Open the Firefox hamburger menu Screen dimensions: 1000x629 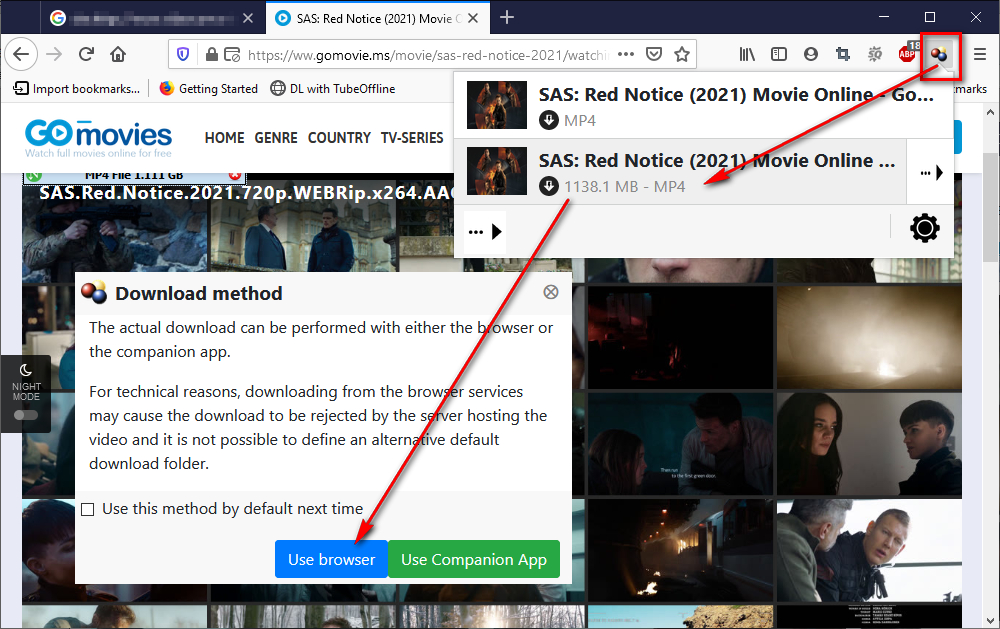coord(980,54)
